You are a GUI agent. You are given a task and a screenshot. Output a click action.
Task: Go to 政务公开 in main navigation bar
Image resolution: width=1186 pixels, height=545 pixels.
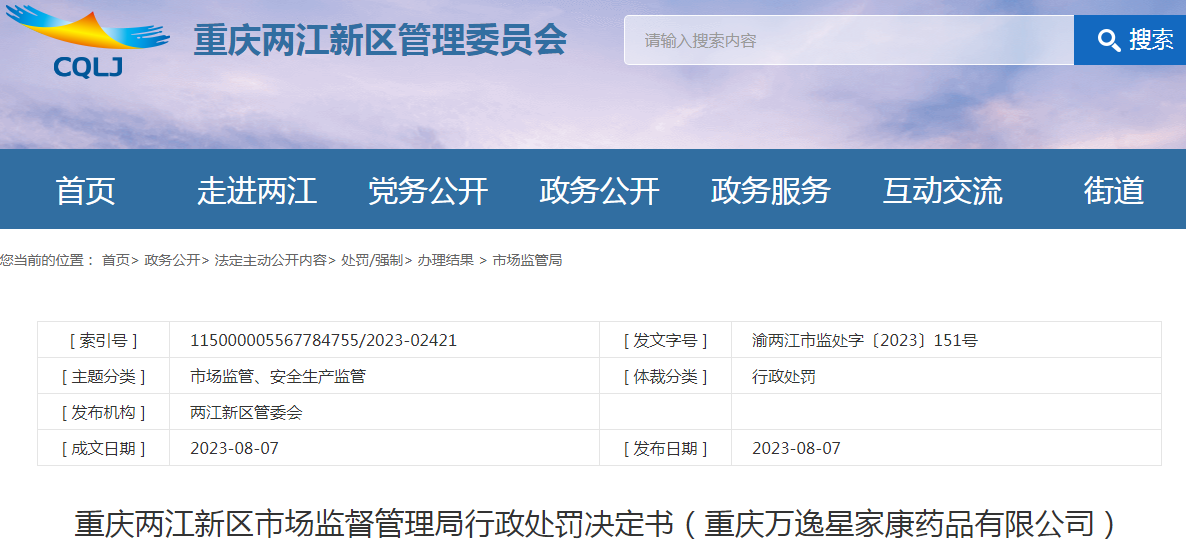[x=599, y=190]
